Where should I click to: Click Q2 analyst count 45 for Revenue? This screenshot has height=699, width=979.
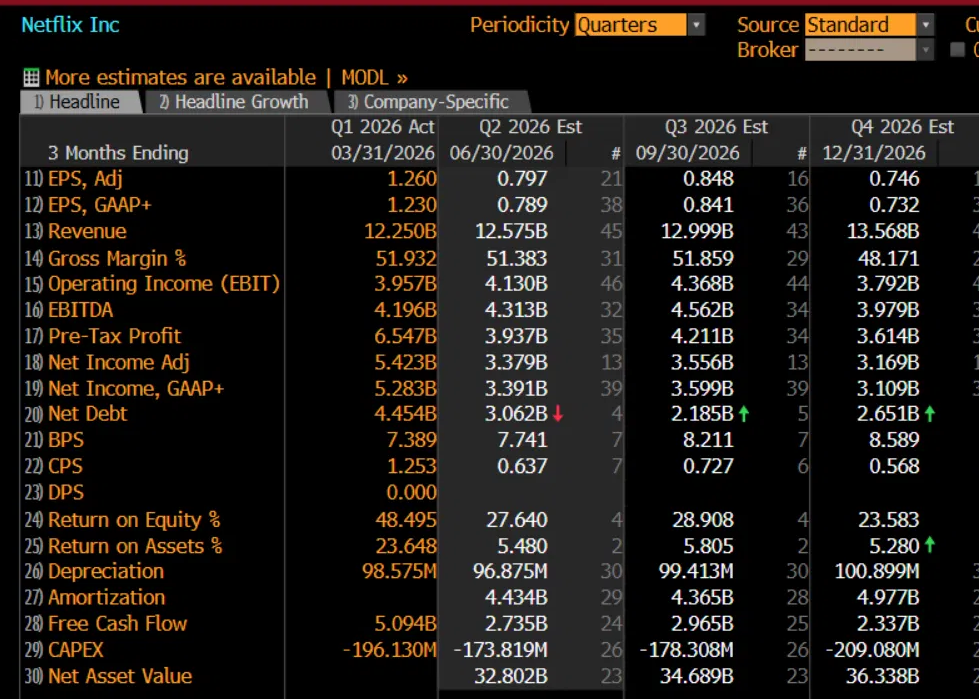[611, 232]
